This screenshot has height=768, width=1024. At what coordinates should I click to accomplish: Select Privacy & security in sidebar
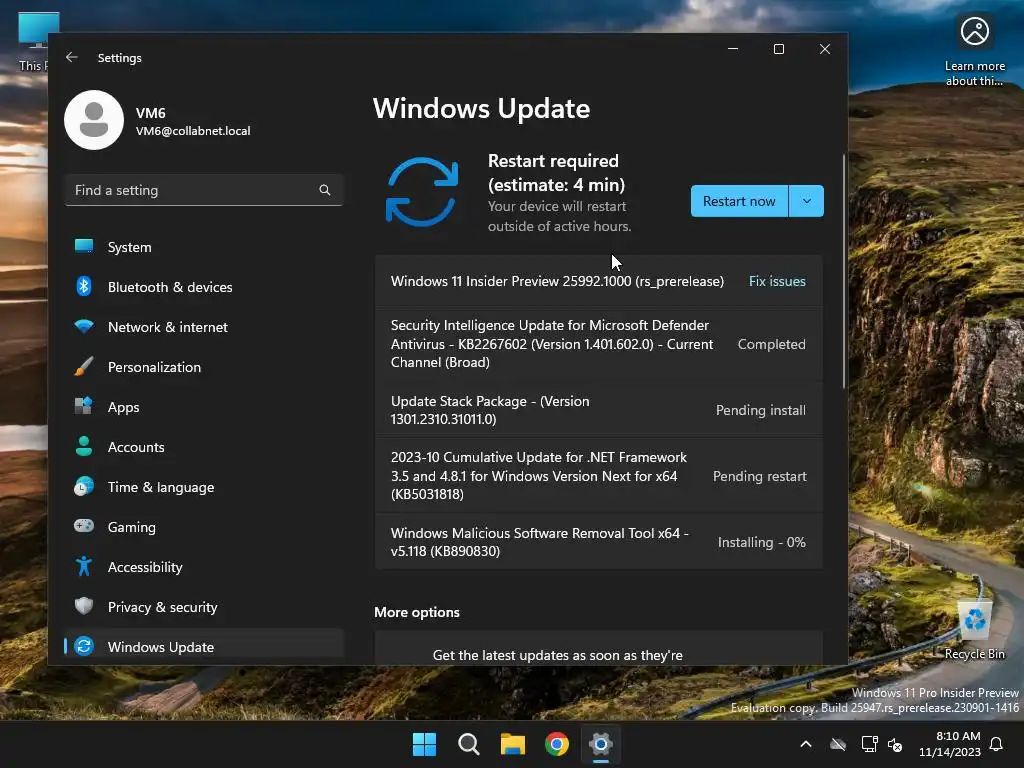pyautogui.click(x=204, y=607)
